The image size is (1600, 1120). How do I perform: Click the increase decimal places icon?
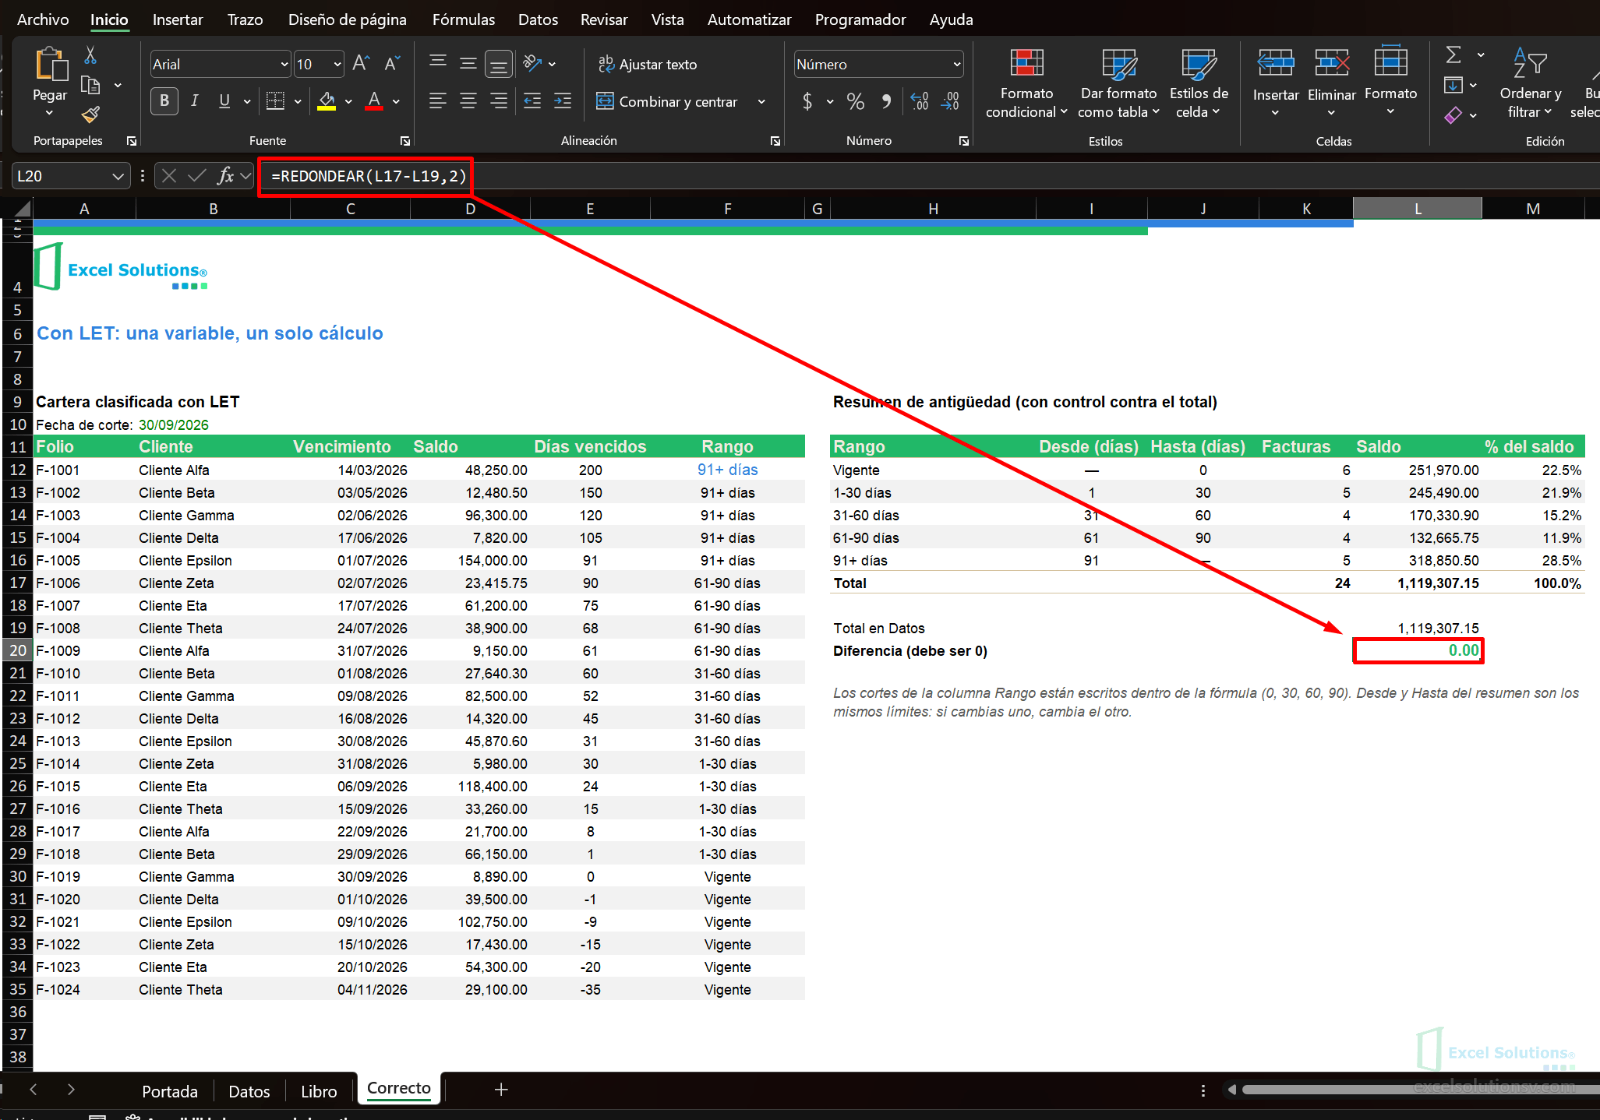[x=920, y=101]
